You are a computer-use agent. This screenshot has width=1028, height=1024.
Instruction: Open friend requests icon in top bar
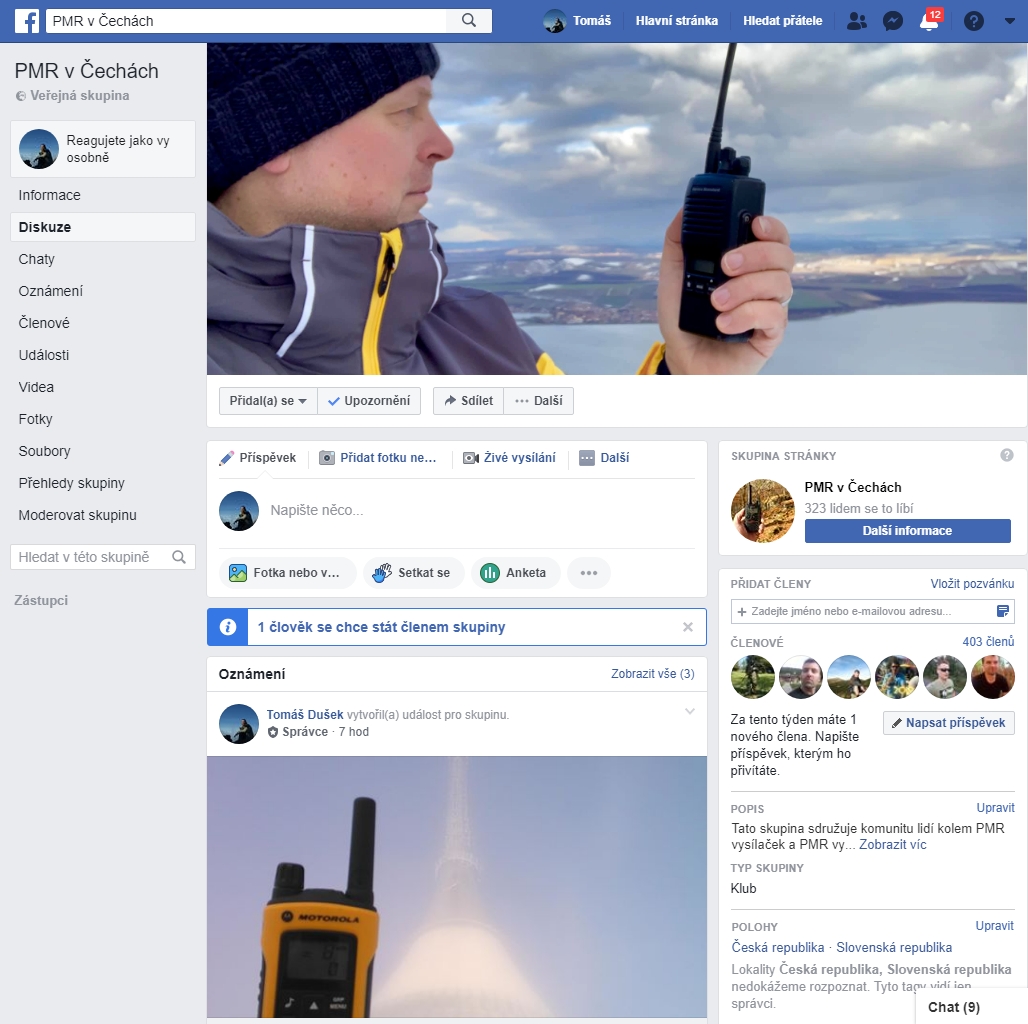tap(856, 21)
